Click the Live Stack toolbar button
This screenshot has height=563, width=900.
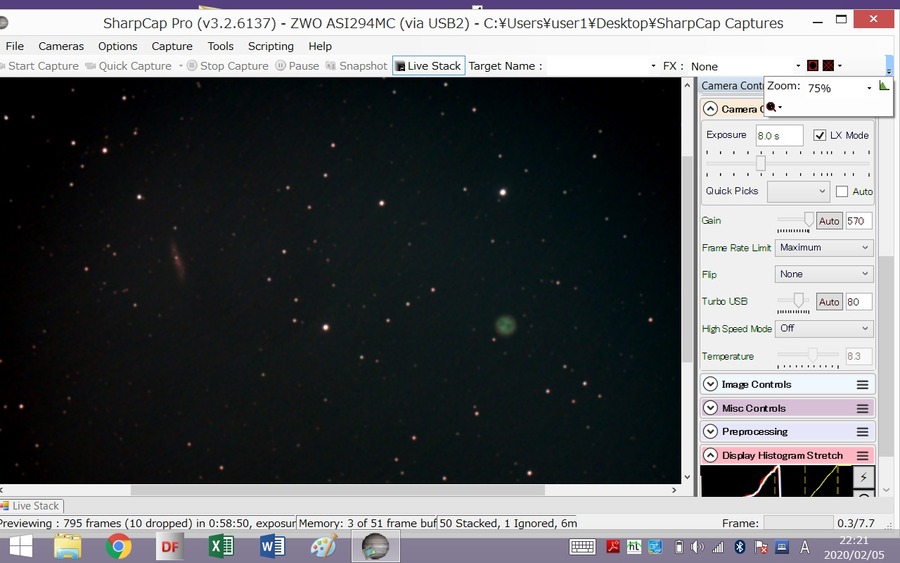(x=428, y=66)
